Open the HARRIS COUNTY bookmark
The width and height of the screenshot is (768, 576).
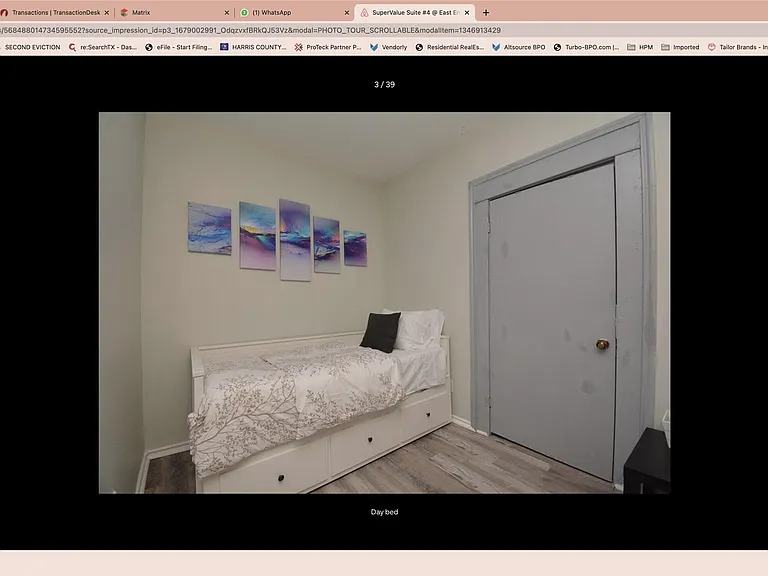pos(253,48)
